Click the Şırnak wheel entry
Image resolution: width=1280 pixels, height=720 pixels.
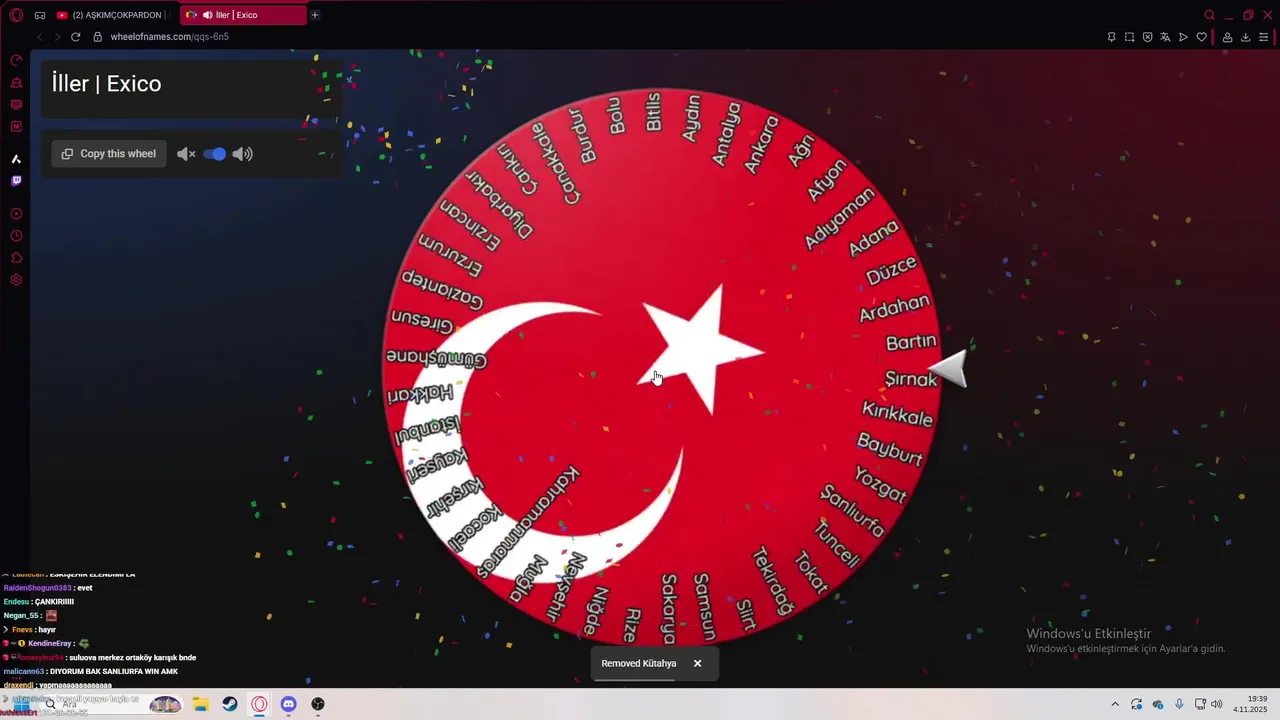point(911,379)
